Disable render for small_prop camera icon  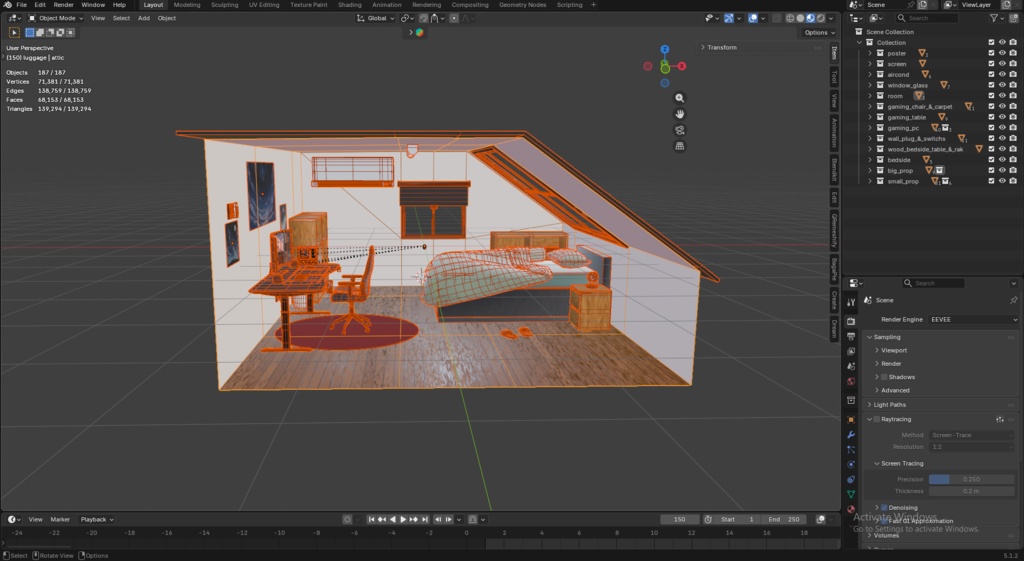coord(1013,181)
